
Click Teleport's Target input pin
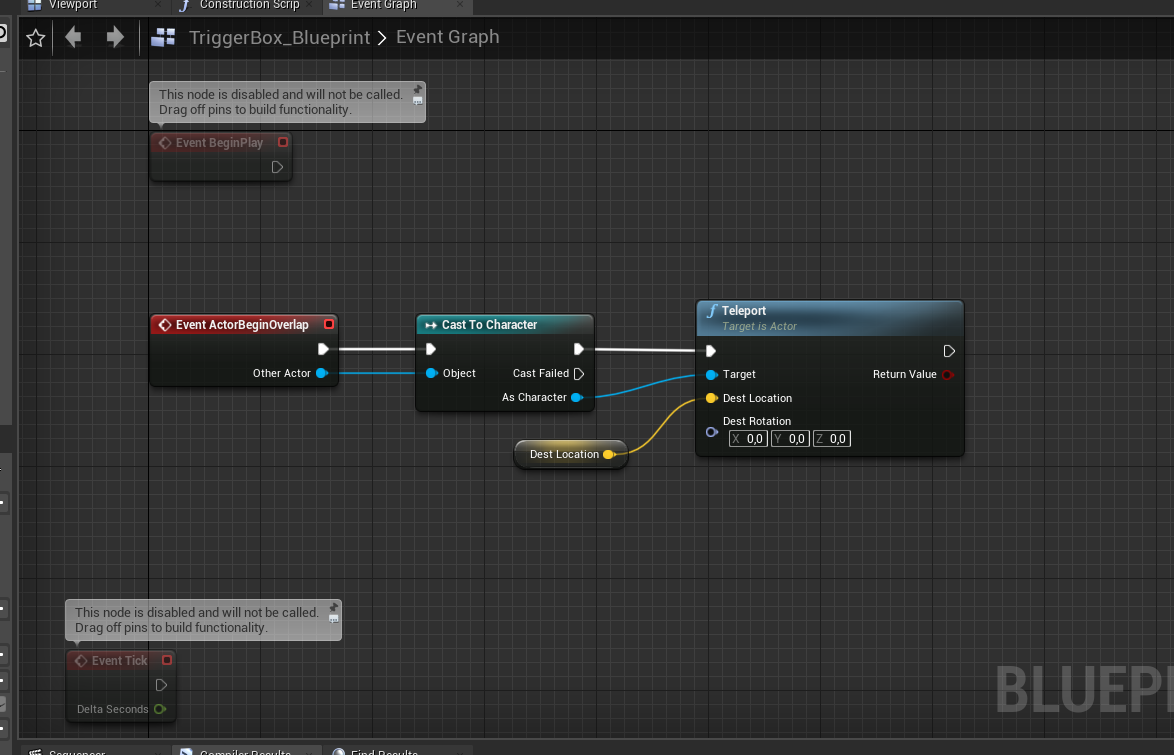tap(711, 375)
